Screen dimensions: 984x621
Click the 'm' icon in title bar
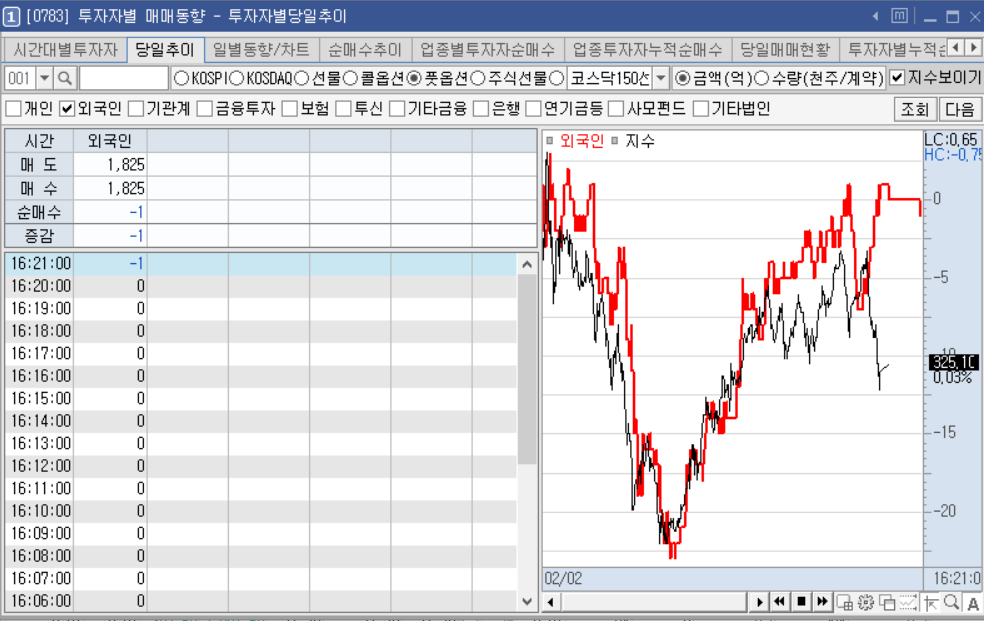(x=899, y=16)
